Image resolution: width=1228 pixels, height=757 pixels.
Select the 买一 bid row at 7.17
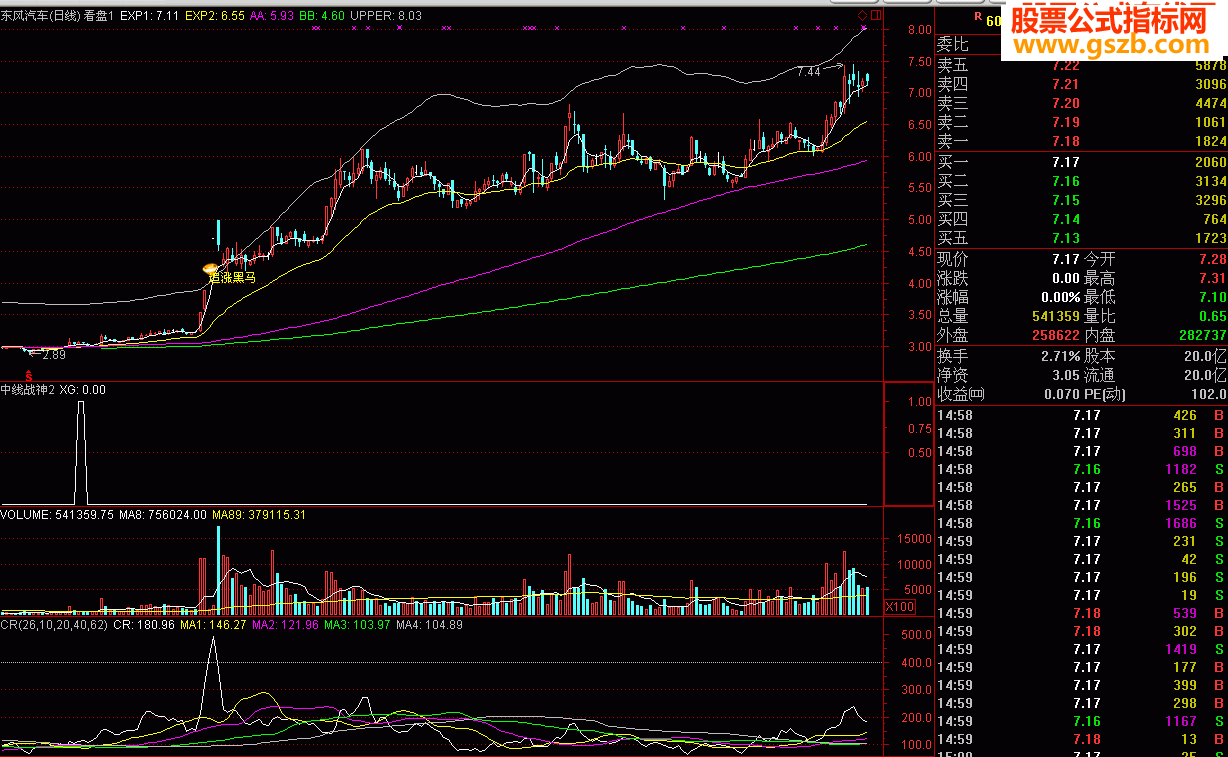[1081, 162]
